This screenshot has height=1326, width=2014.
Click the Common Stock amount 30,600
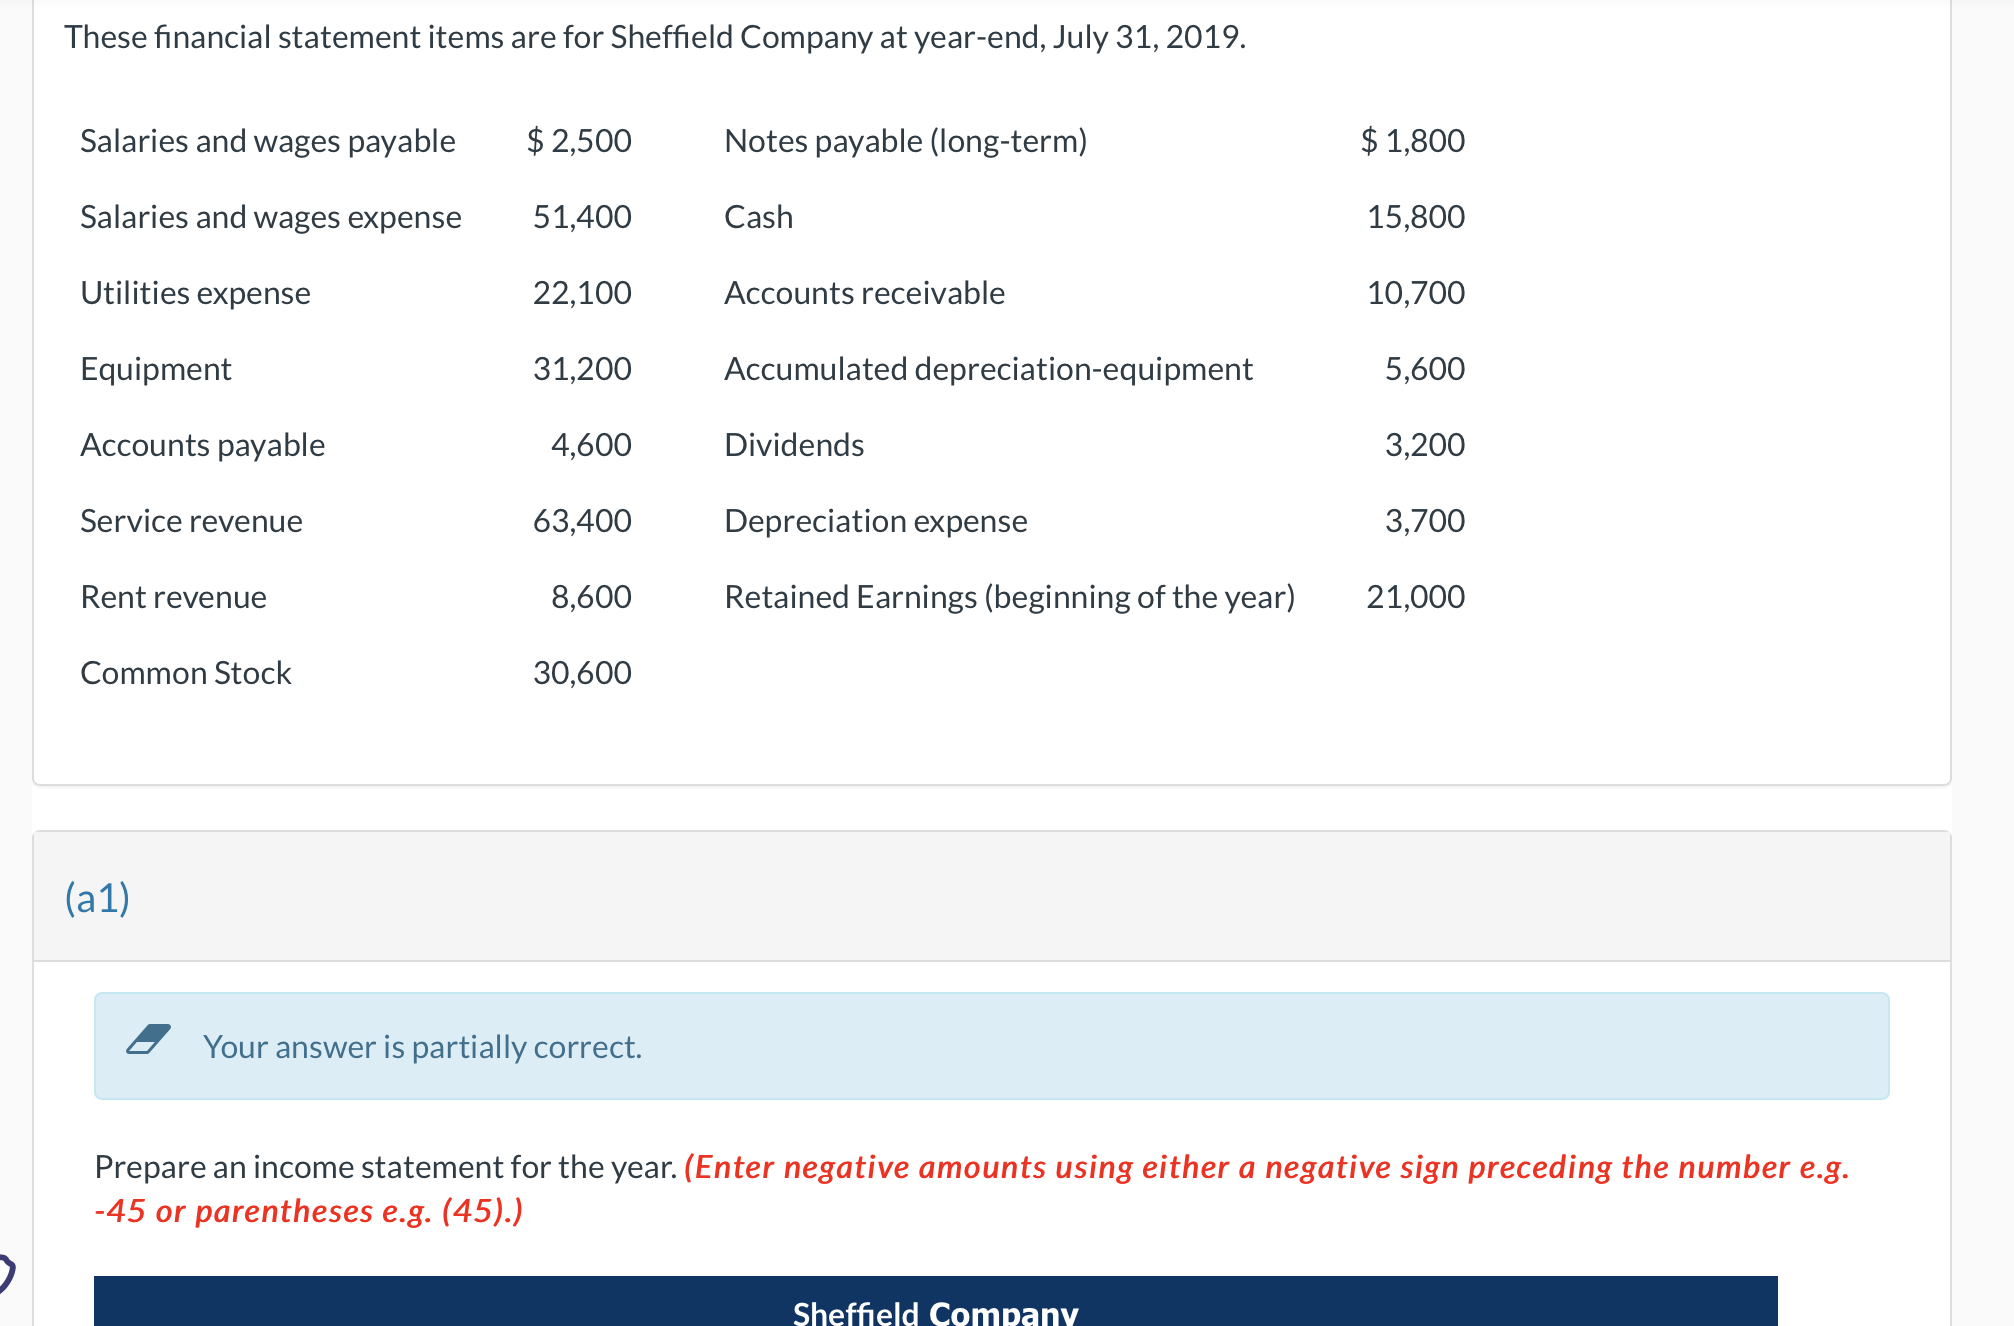tap(581, 673)
